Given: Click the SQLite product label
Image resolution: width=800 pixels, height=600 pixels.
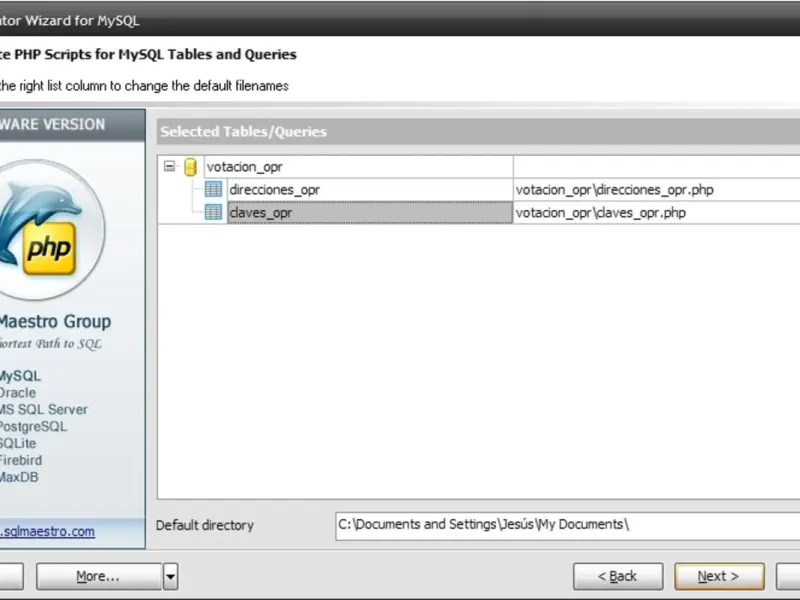Looking at the screenshot, I should (x=18, y=443).
